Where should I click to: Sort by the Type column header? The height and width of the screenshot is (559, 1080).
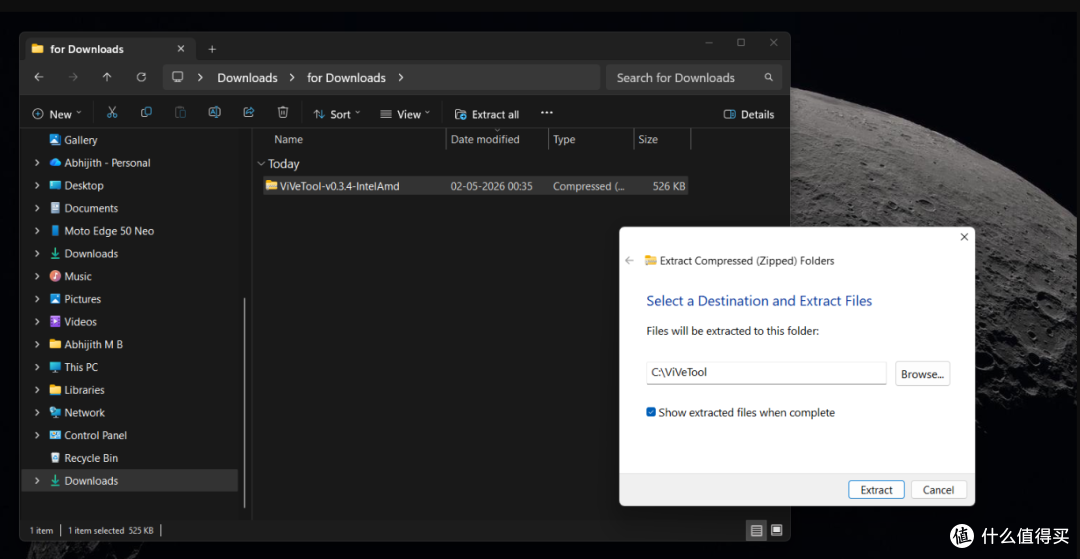(564, 139)
